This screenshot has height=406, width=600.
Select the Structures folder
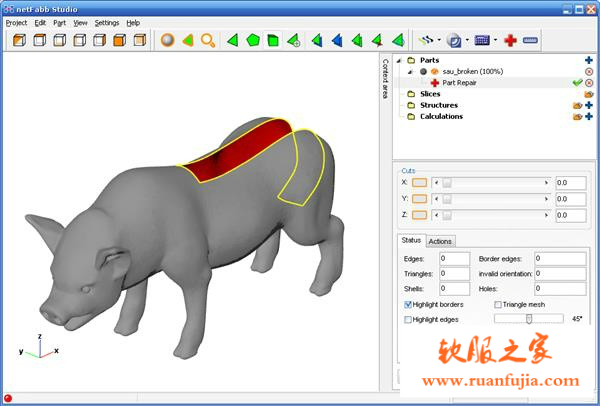[x=439, y=105]
